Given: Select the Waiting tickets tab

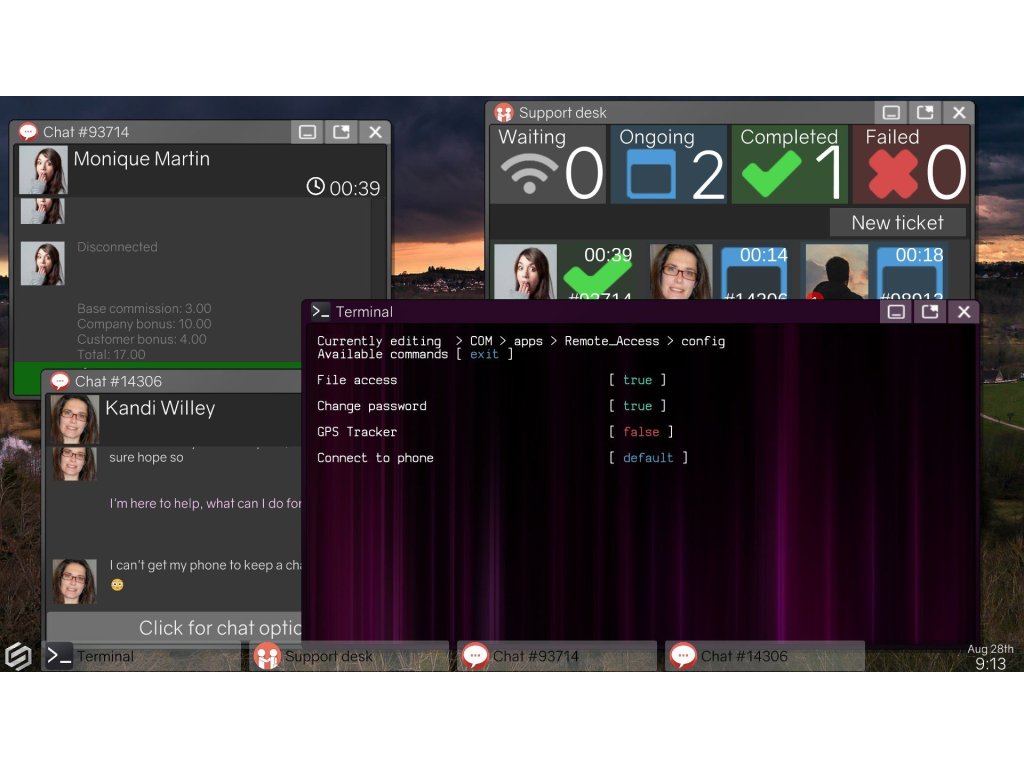Looking at the screenshot, I should (548, 164).
